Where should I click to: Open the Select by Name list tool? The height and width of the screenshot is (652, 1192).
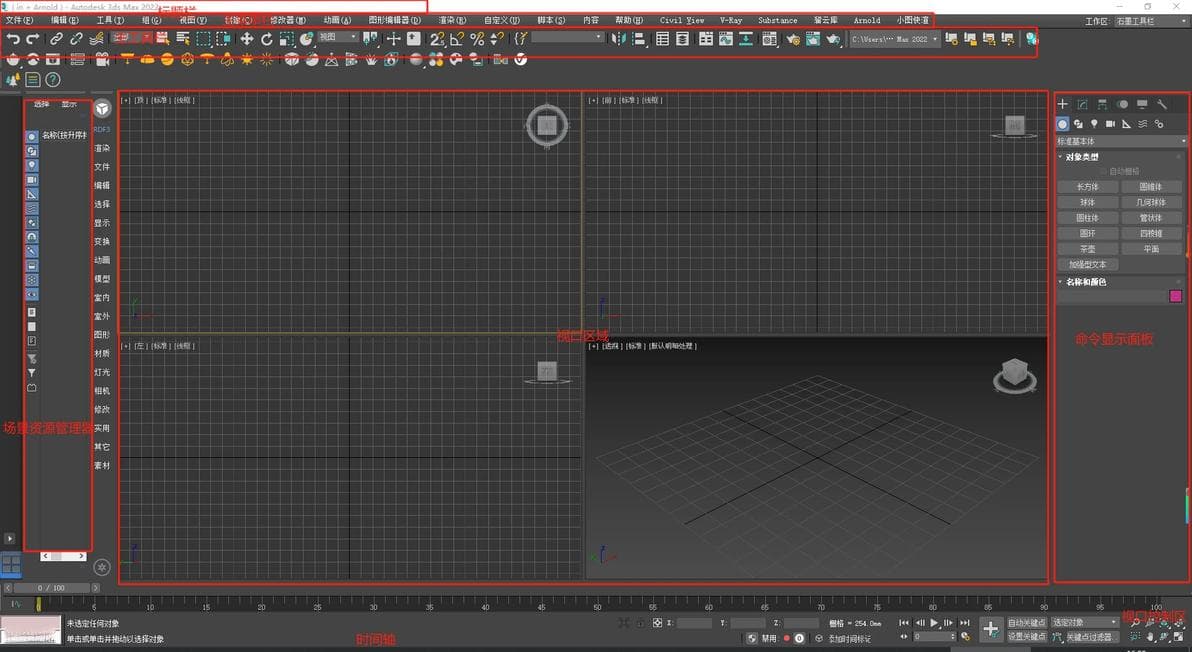(182, 39)
